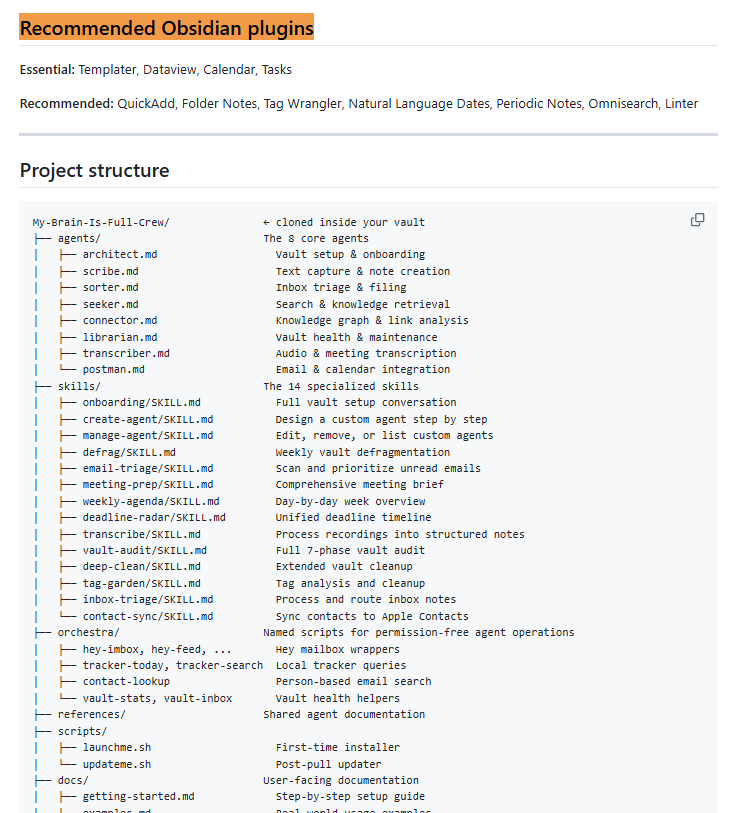This screenshot has height=813, width=737.
Task: Click 'deep-clean/SKILL.md' in the tree
Action: 142,566
